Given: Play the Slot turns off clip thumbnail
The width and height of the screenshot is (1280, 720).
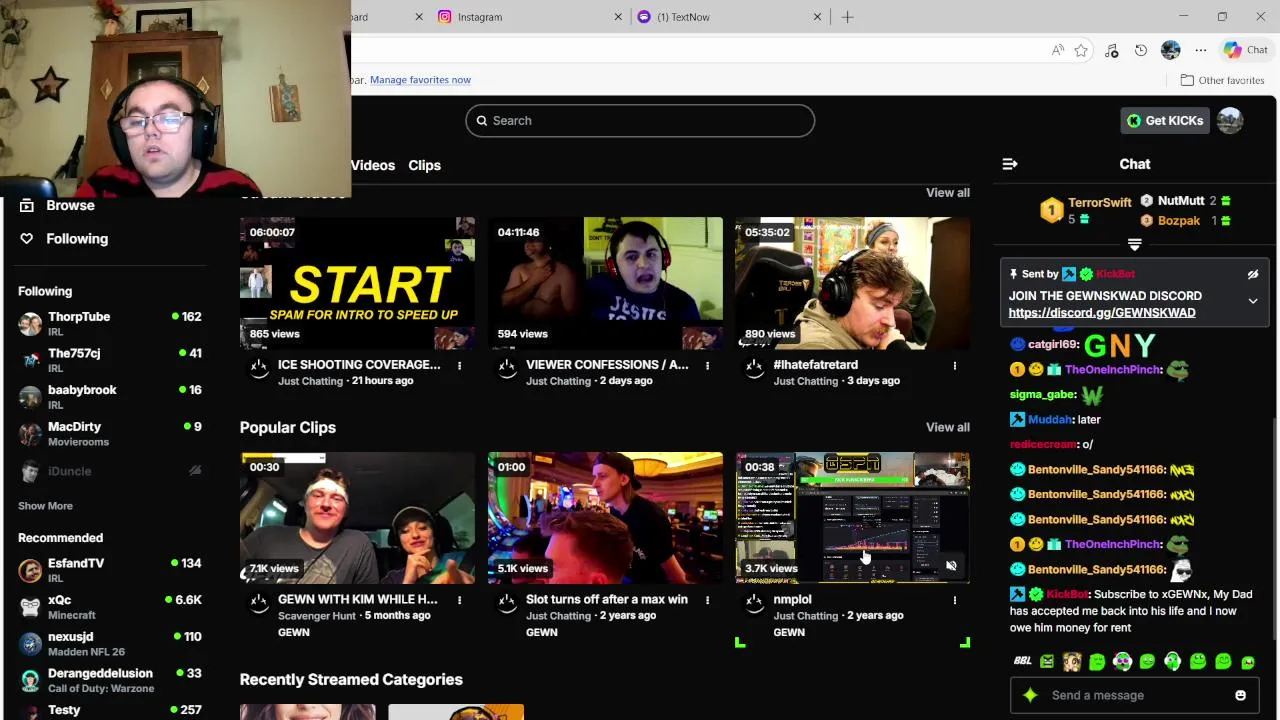Looking at the screenshot, I should 605,518.
